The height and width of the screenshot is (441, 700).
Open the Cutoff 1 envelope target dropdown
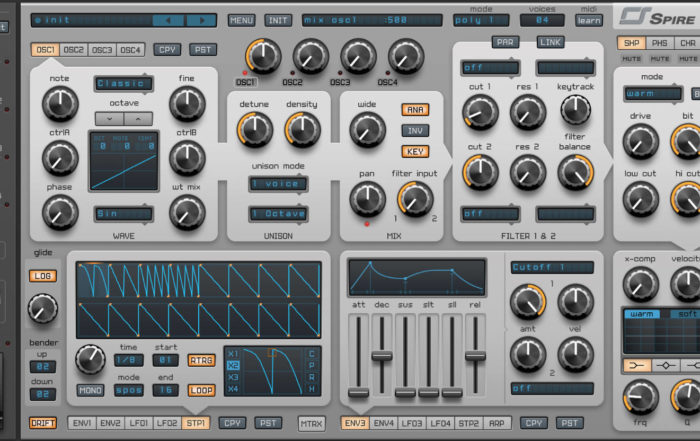(x=552, y=267)
